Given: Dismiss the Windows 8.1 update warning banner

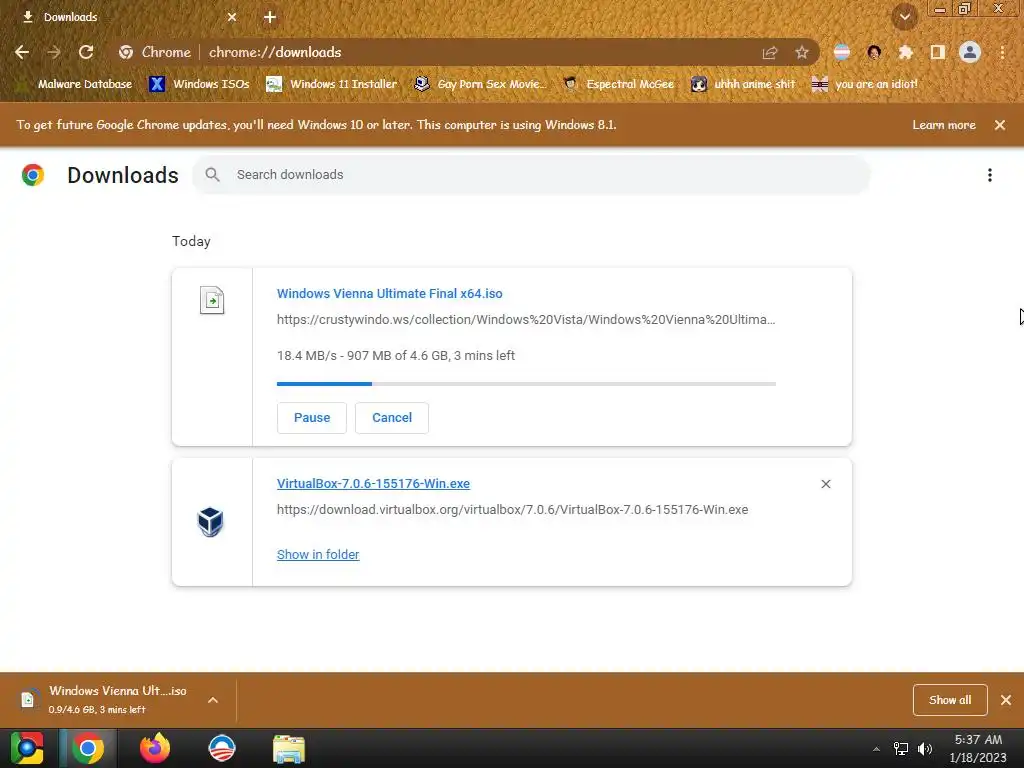Looking at the screenshot, I should (1000, 125).
